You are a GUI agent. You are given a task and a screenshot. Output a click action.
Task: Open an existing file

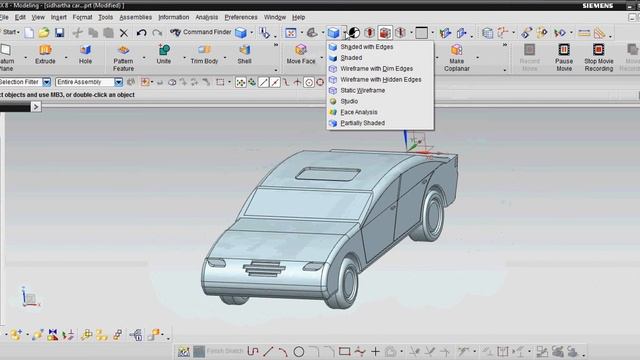tap(44, 33)
